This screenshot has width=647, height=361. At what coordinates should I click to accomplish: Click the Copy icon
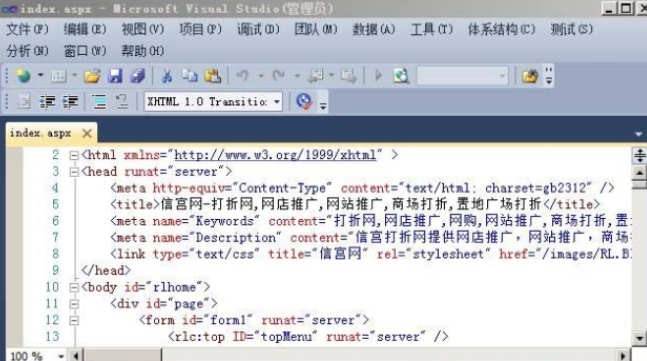point(190,76)
